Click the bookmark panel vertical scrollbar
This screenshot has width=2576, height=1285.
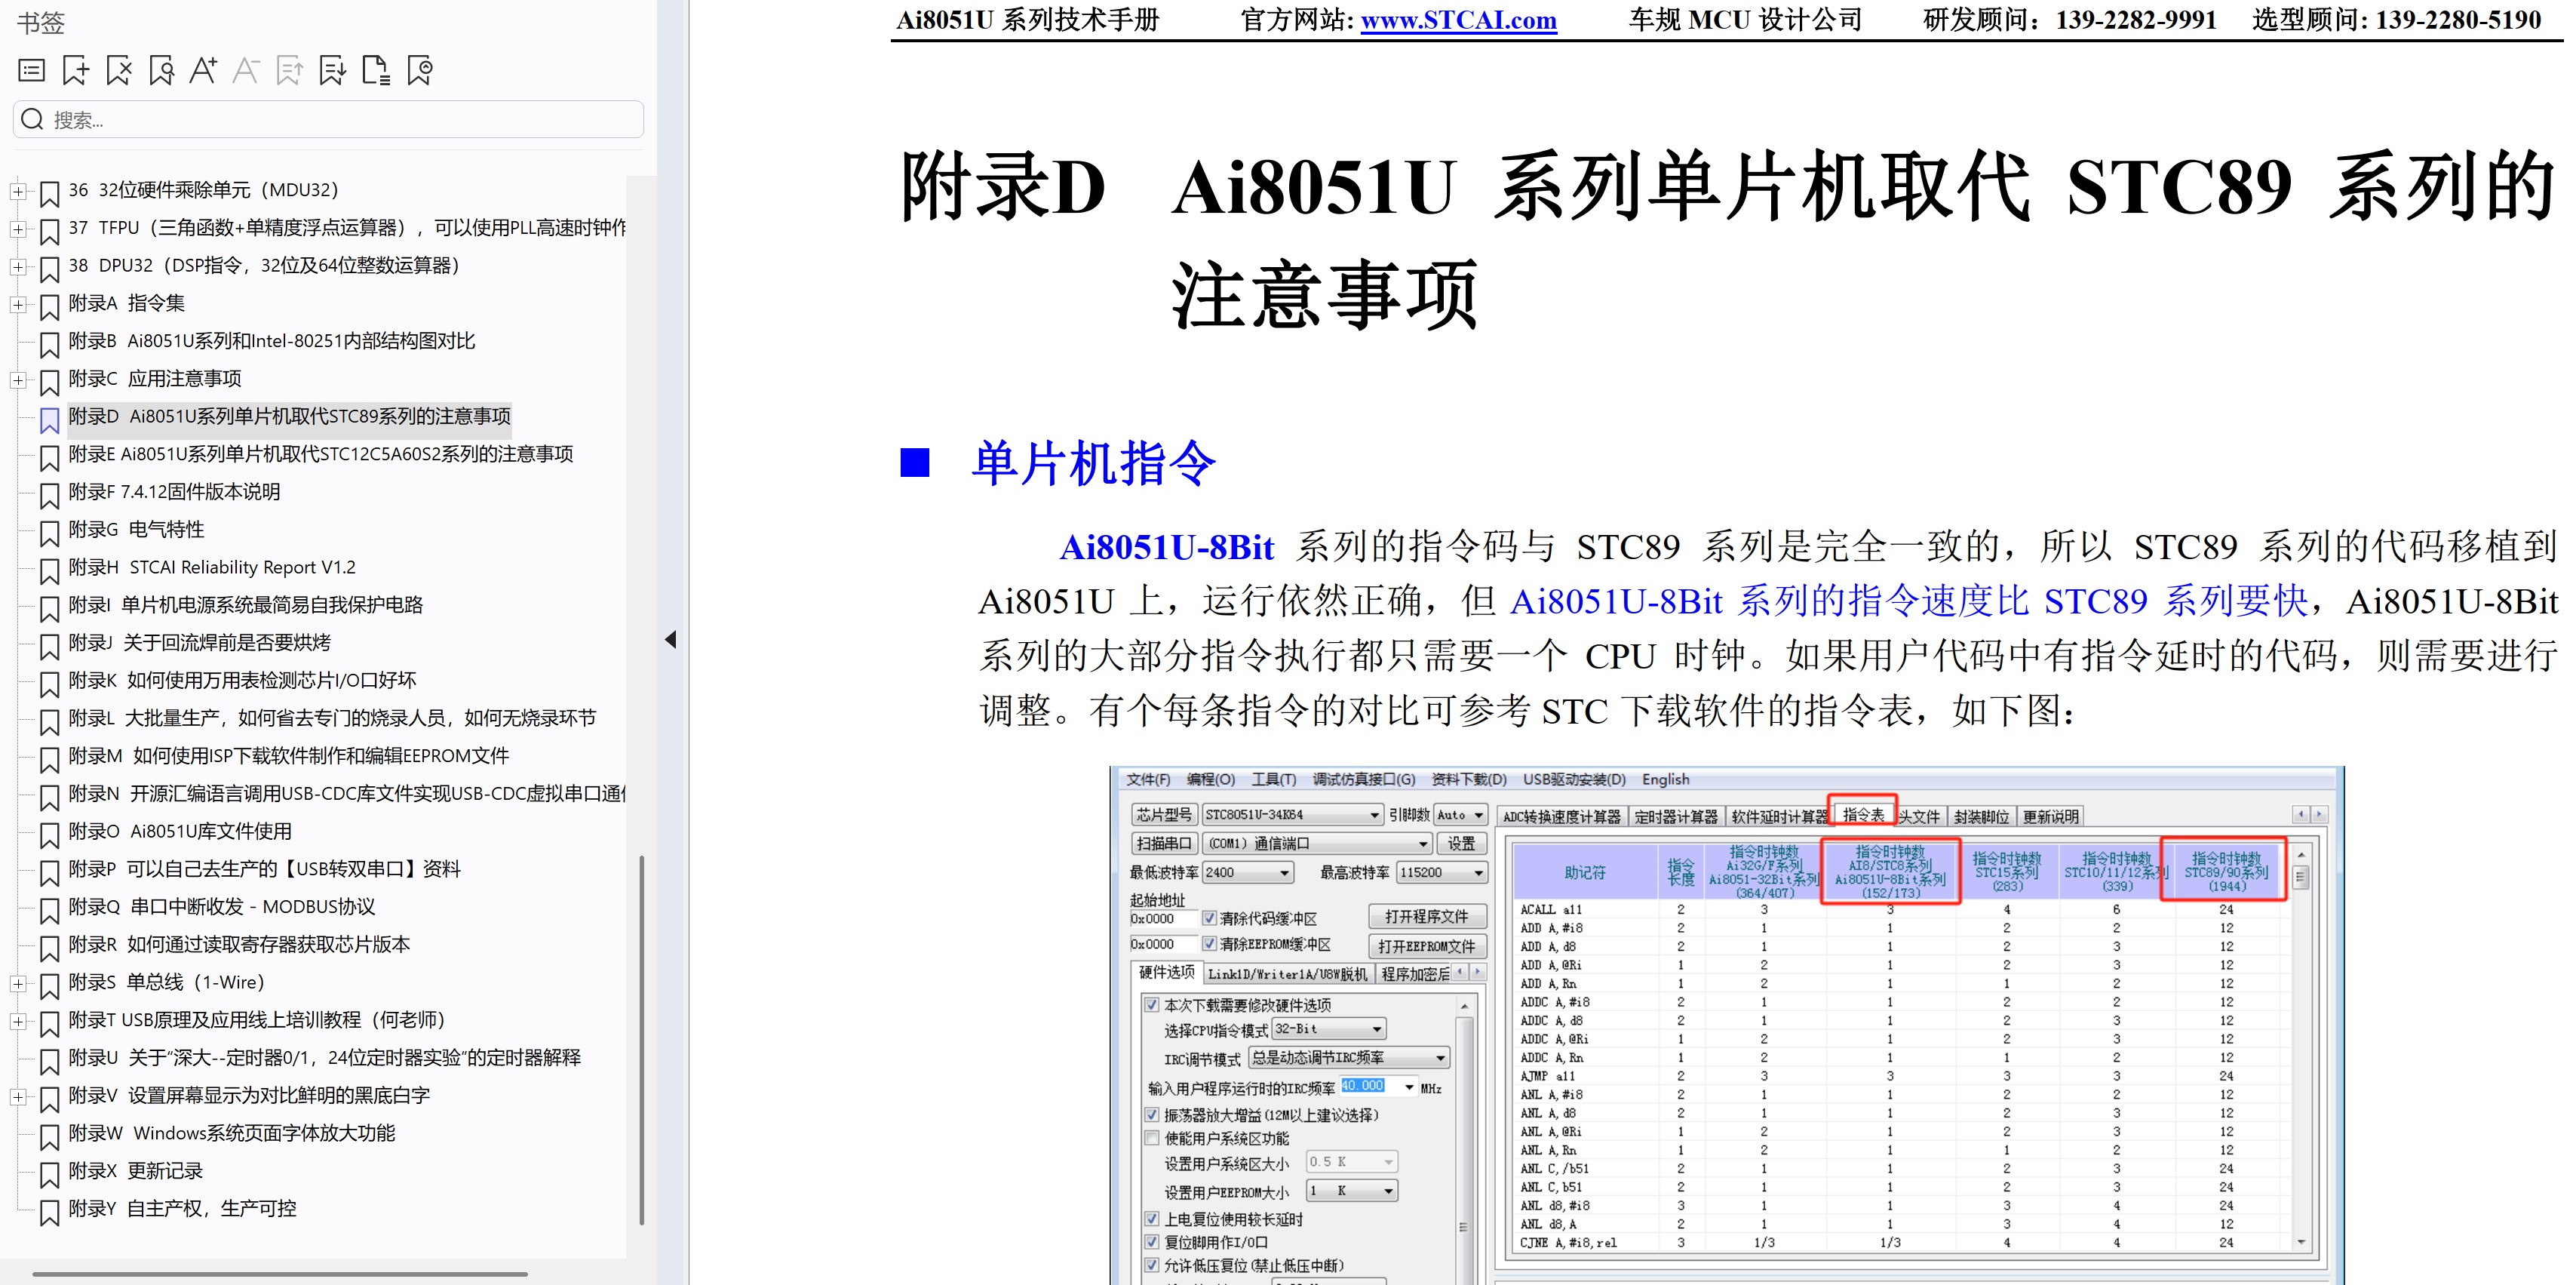(641, 1040)
